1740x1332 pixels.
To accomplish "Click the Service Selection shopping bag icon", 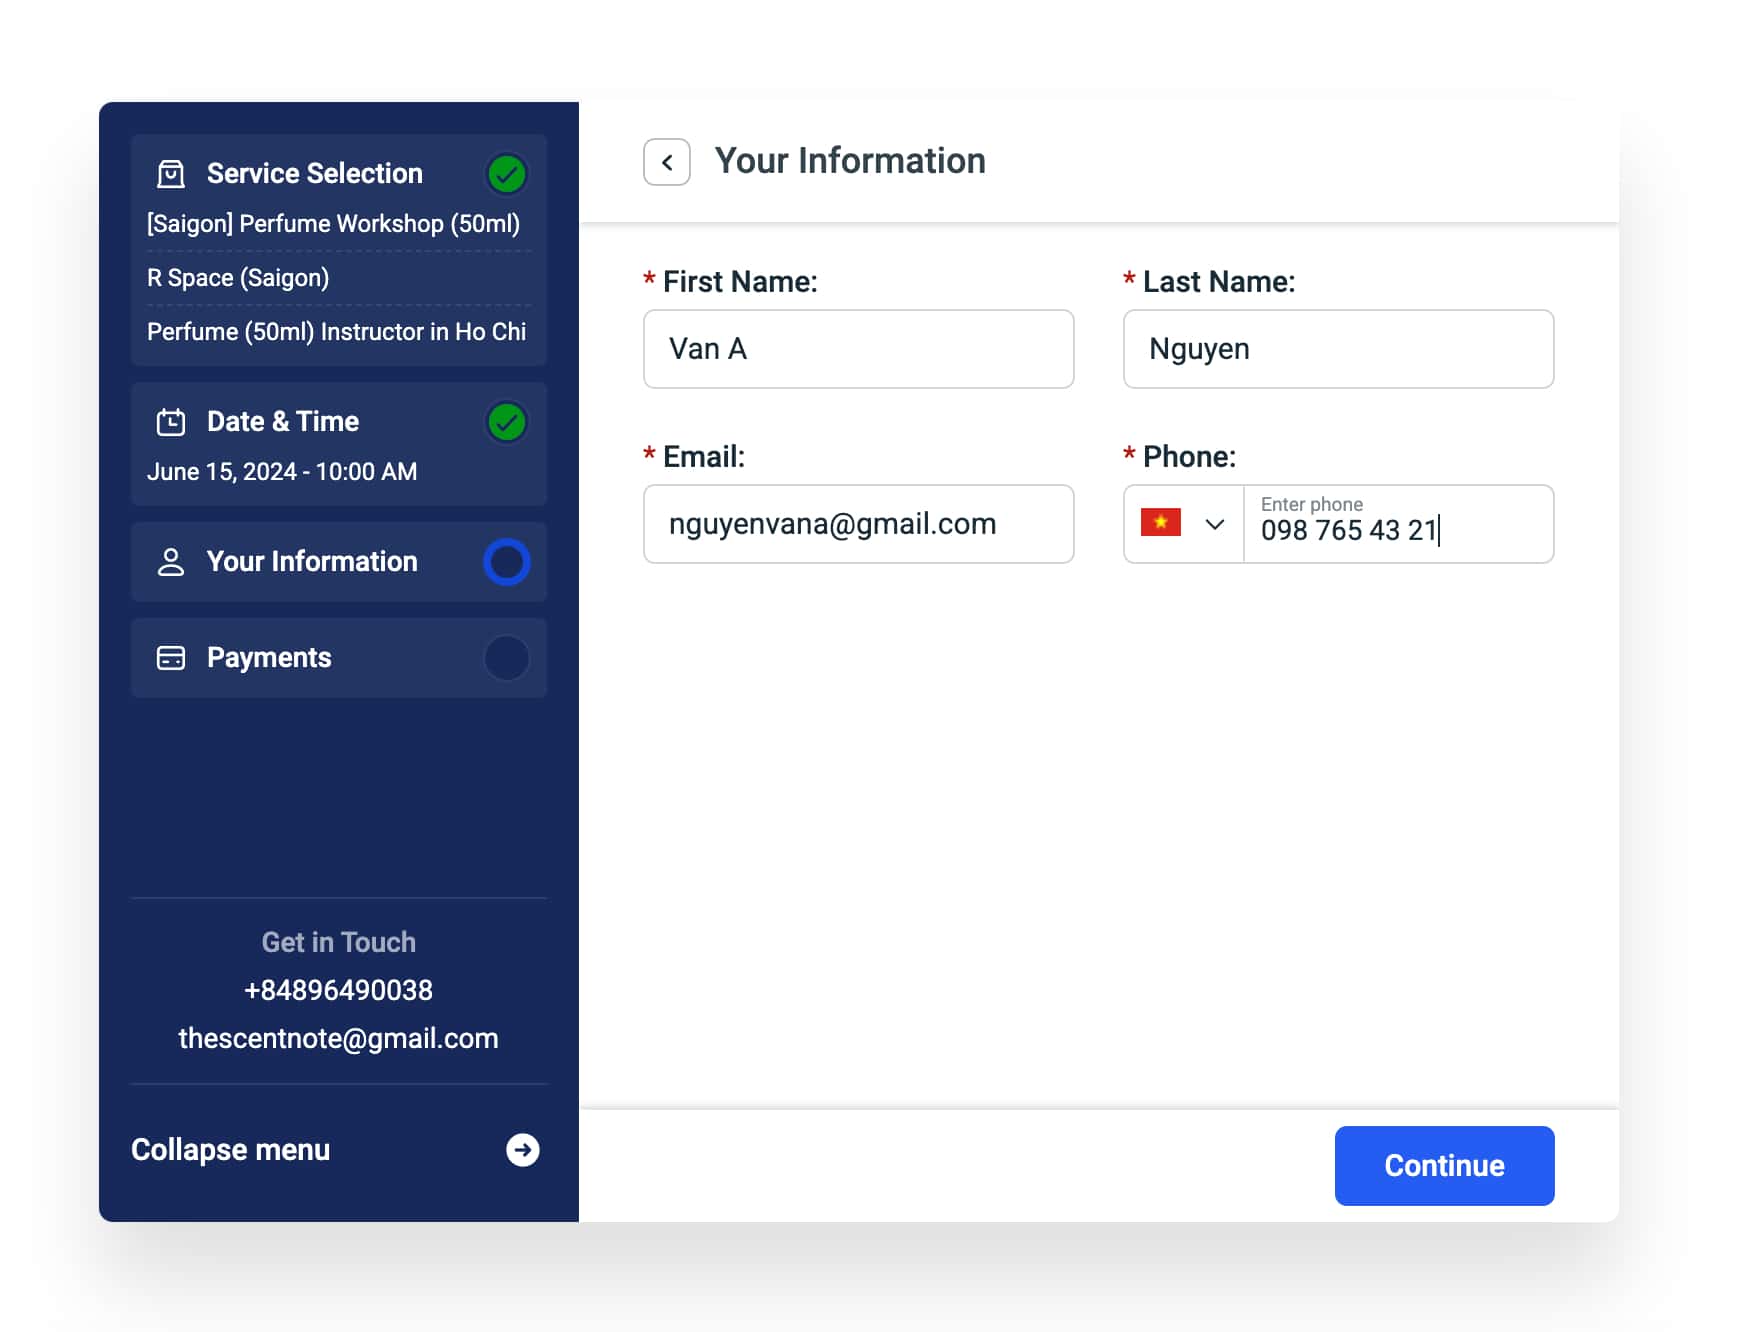I will pyautogui.click(x=171, y=174).
